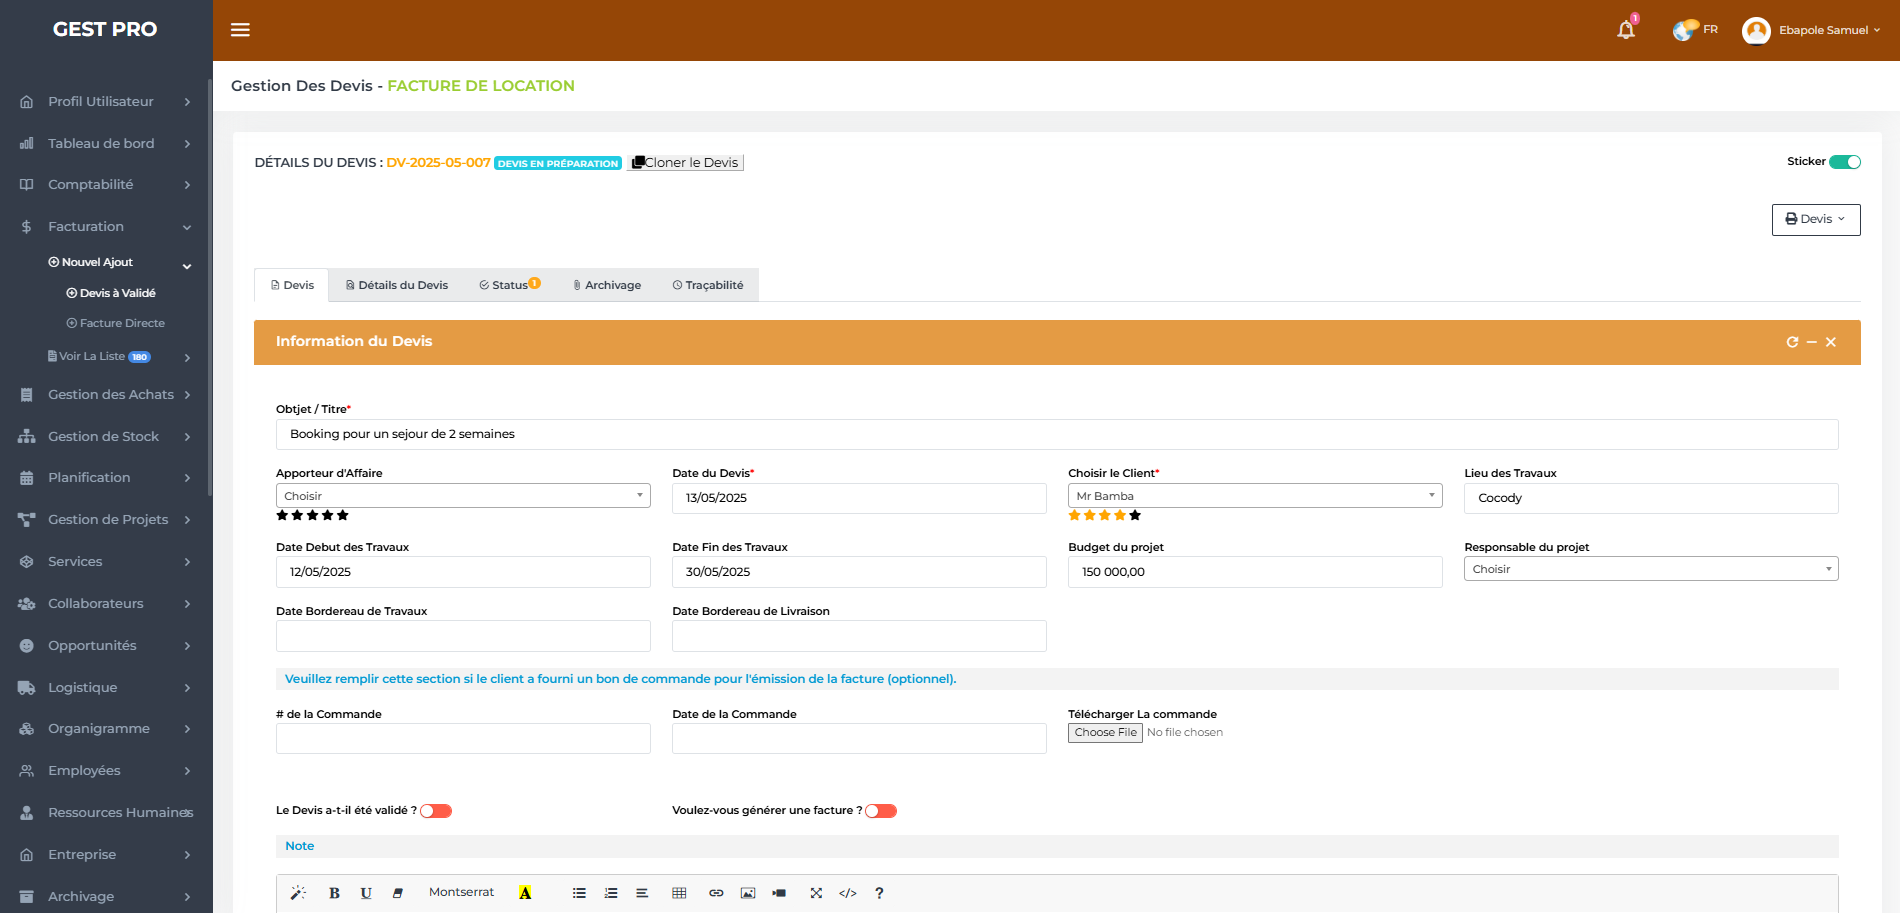Switch the editor to fullscreen mode
The width and height of the screenshot is (1900, 913).
(816, 893)
